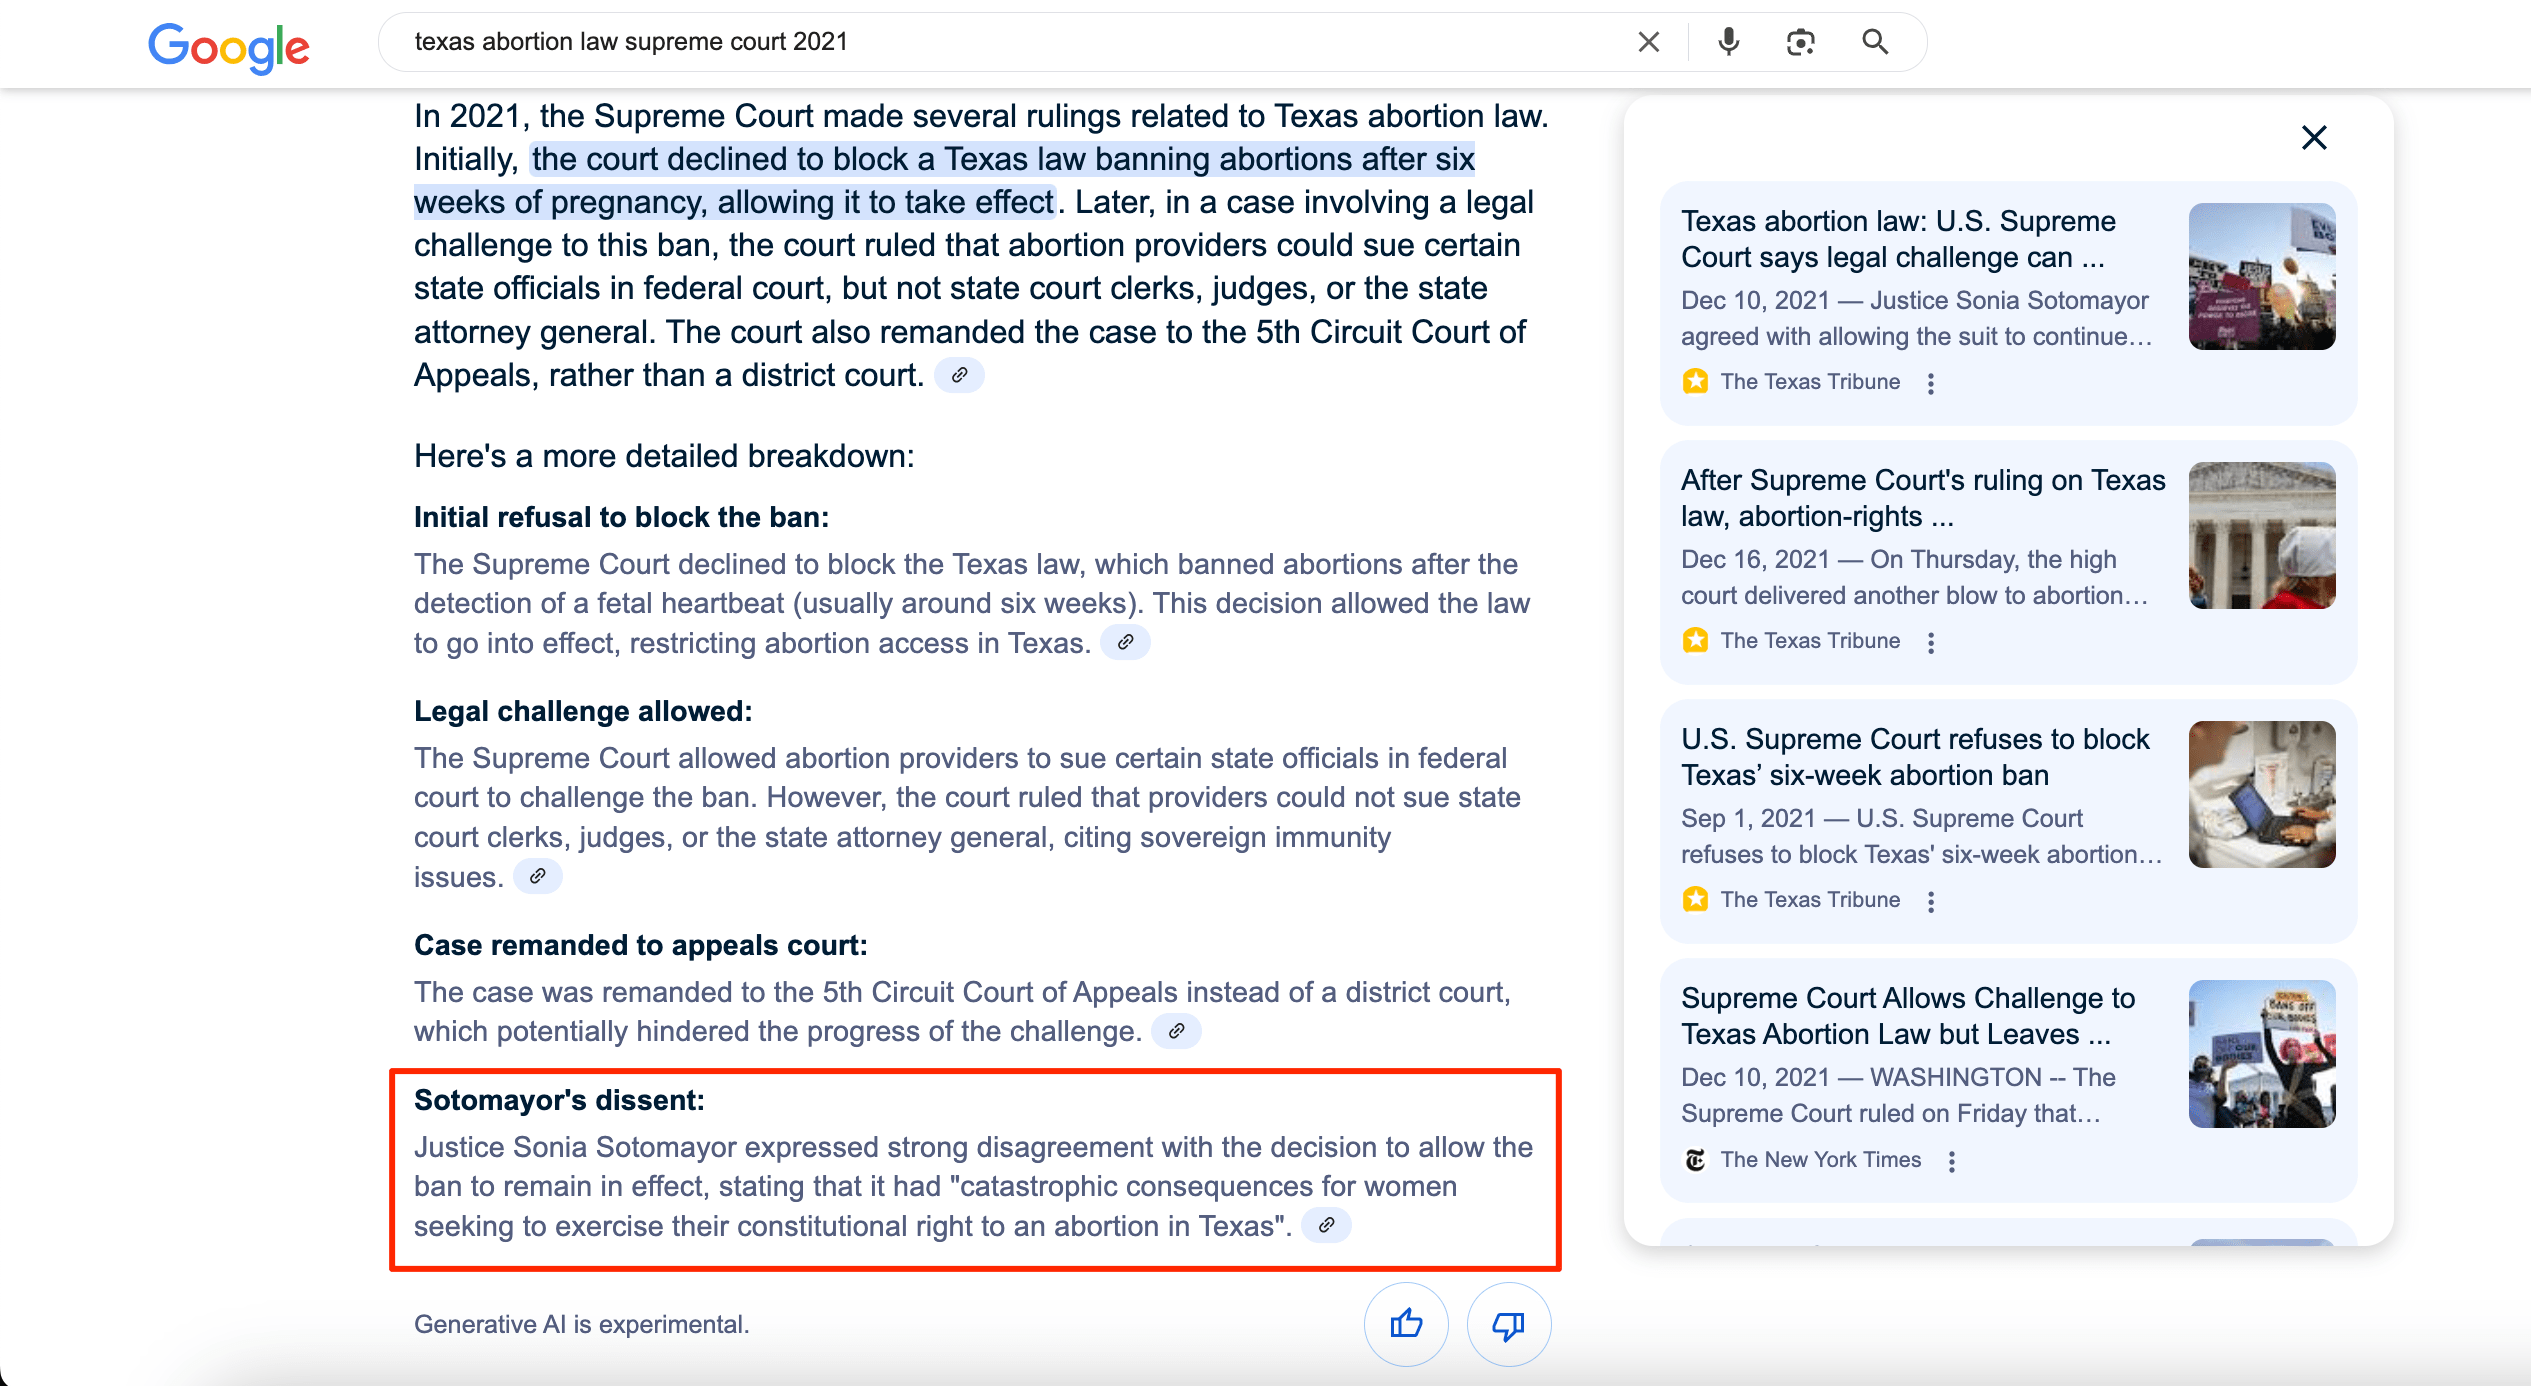Close the sources side panel
Viewport: 2531px width, 1386px height.
click(2314, 137)
